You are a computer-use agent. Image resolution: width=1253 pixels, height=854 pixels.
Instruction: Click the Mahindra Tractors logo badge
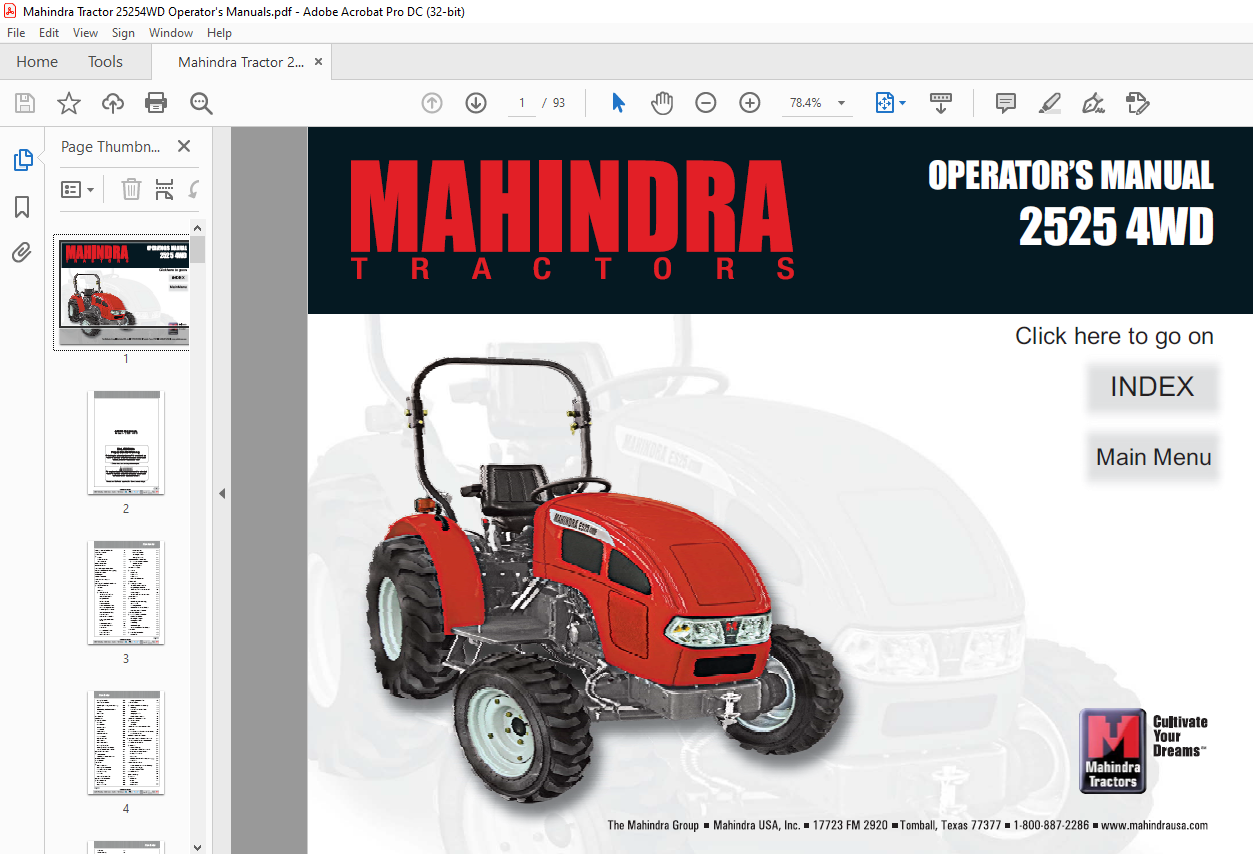[1112, 751]
